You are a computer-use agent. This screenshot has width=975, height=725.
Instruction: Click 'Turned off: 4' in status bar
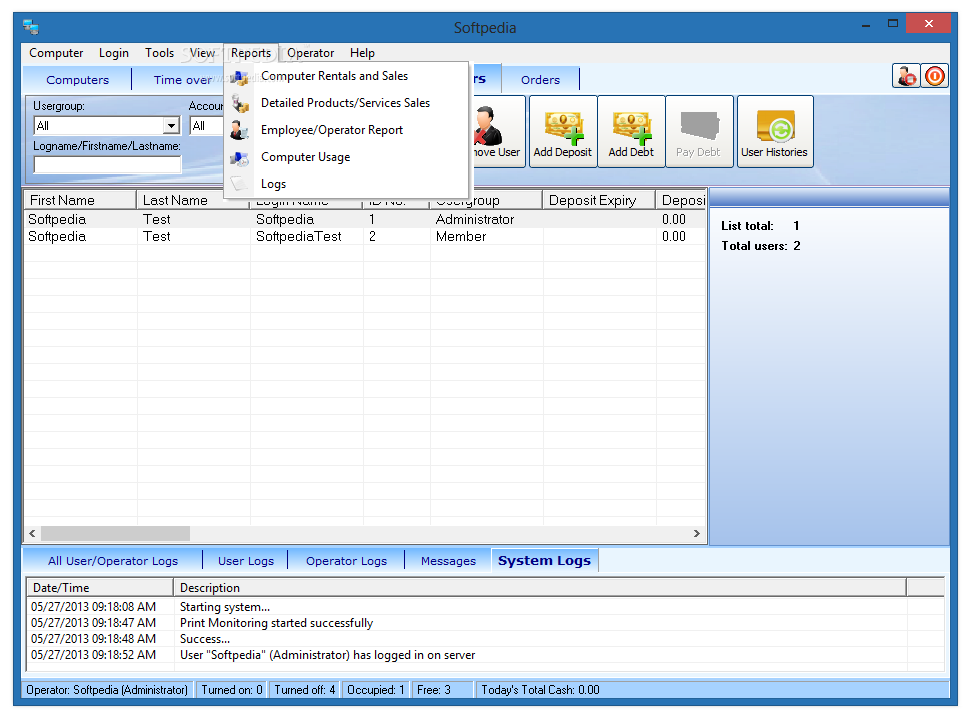[x=305, y=690]
